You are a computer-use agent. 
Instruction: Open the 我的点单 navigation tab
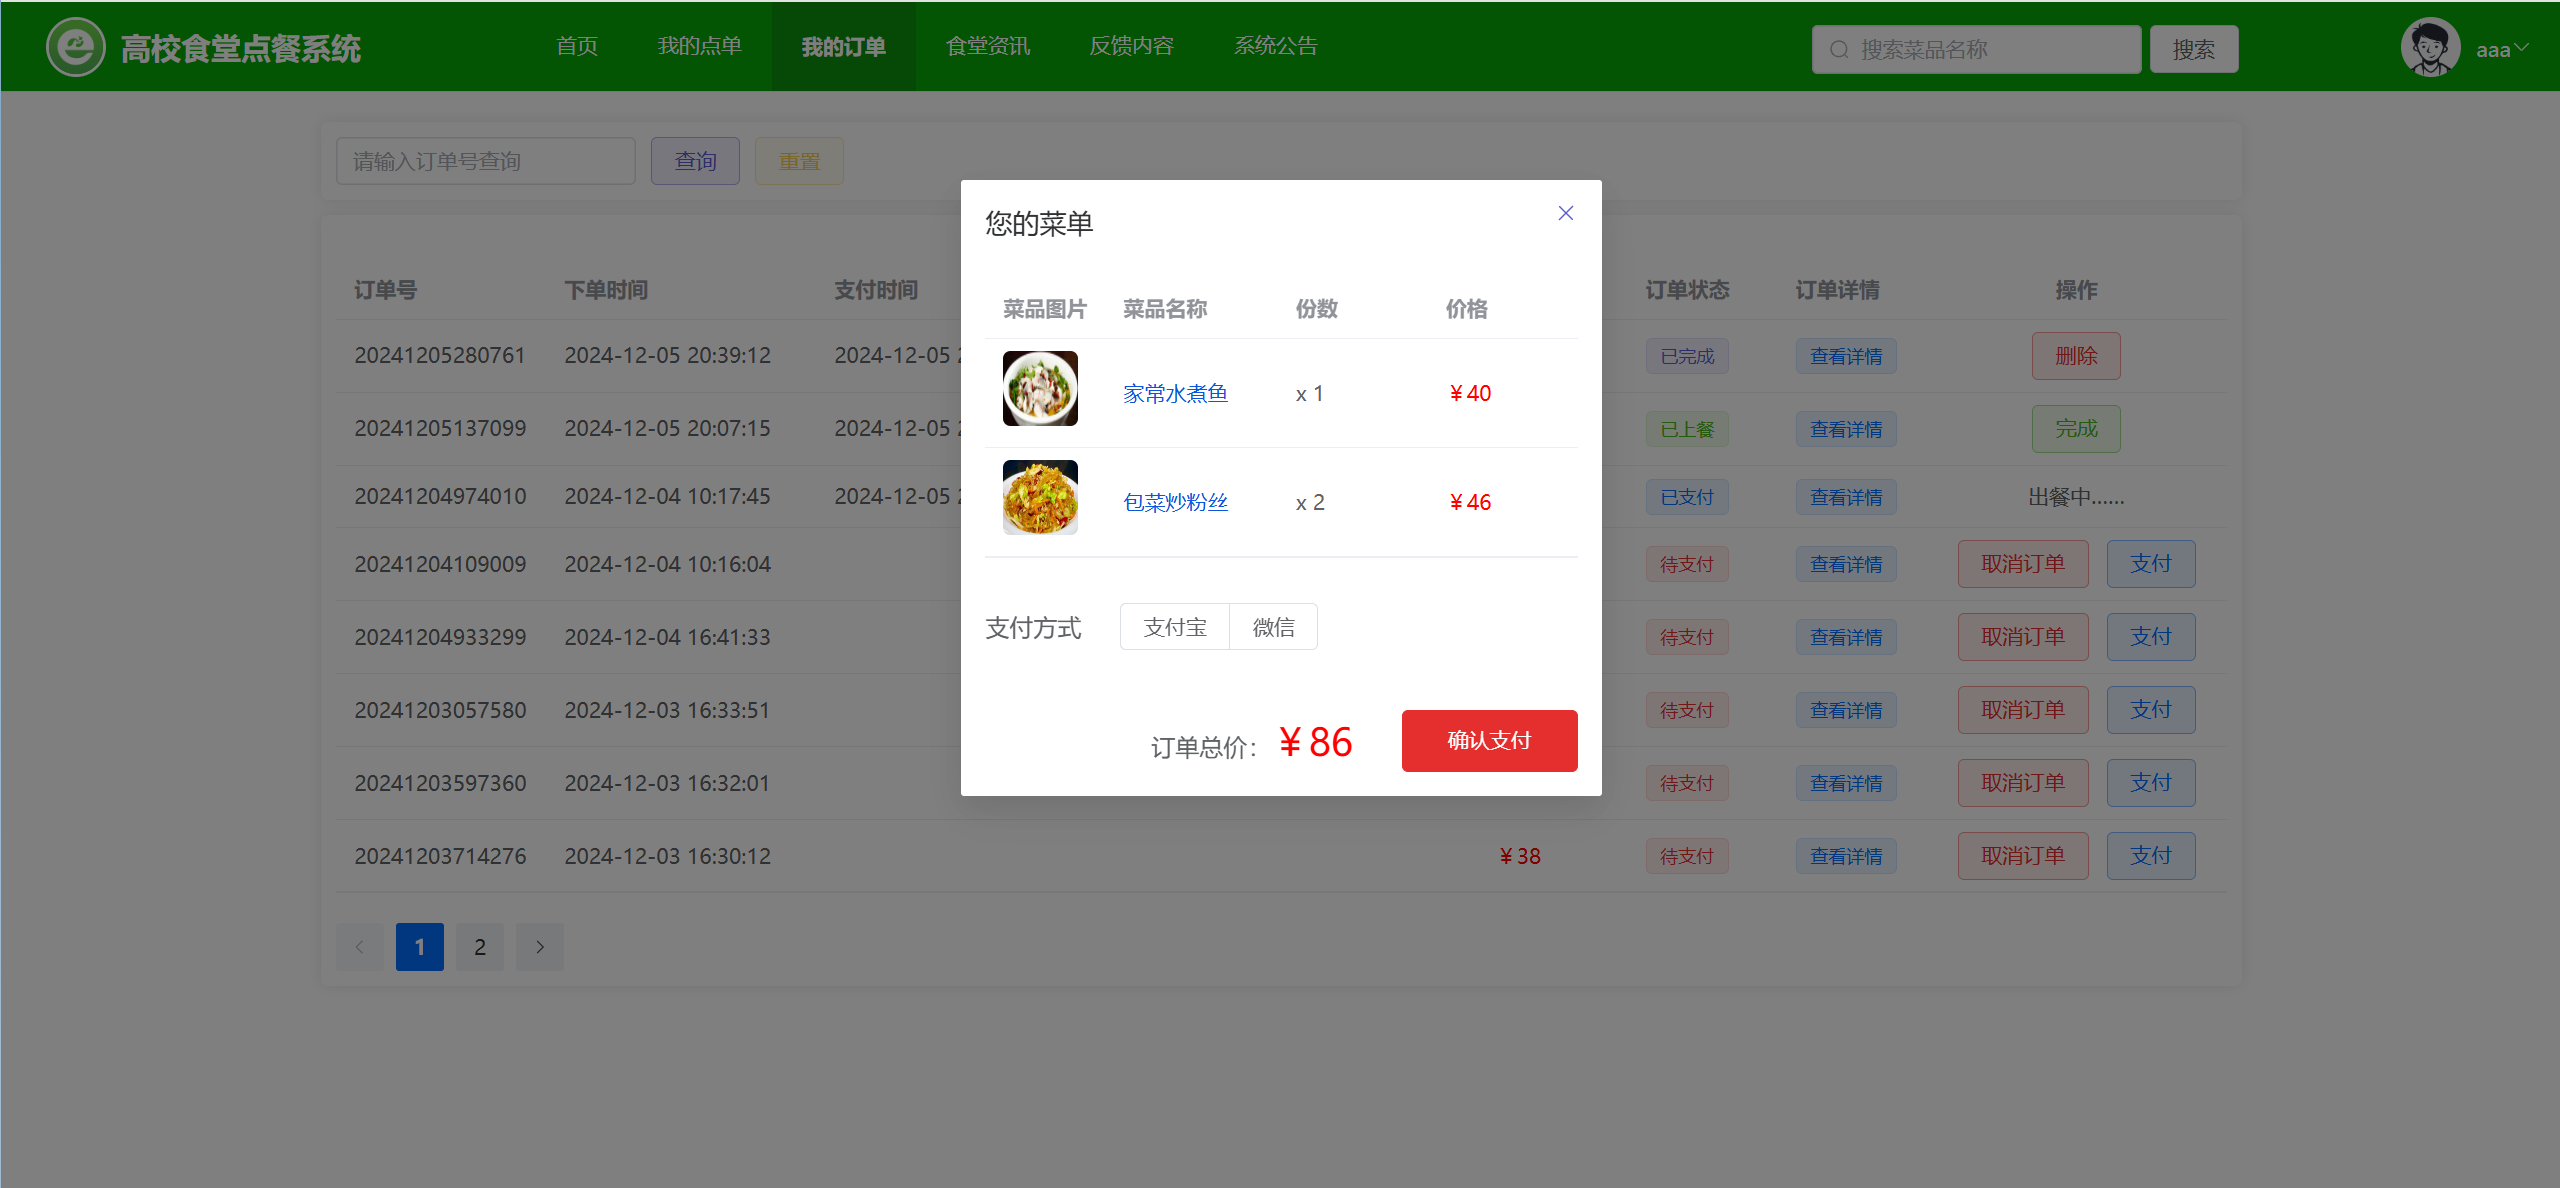[699, 46]
